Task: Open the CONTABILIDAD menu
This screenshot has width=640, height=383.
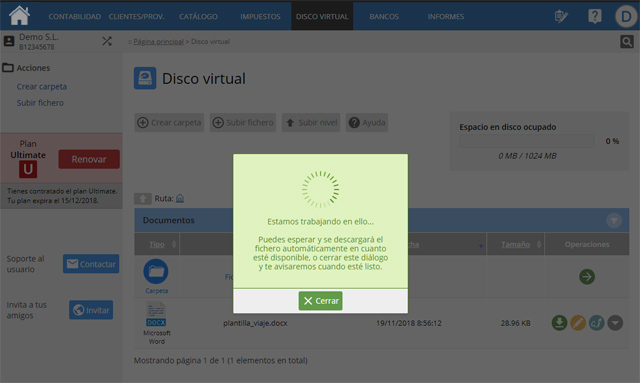Action: [x=74, y=17]
